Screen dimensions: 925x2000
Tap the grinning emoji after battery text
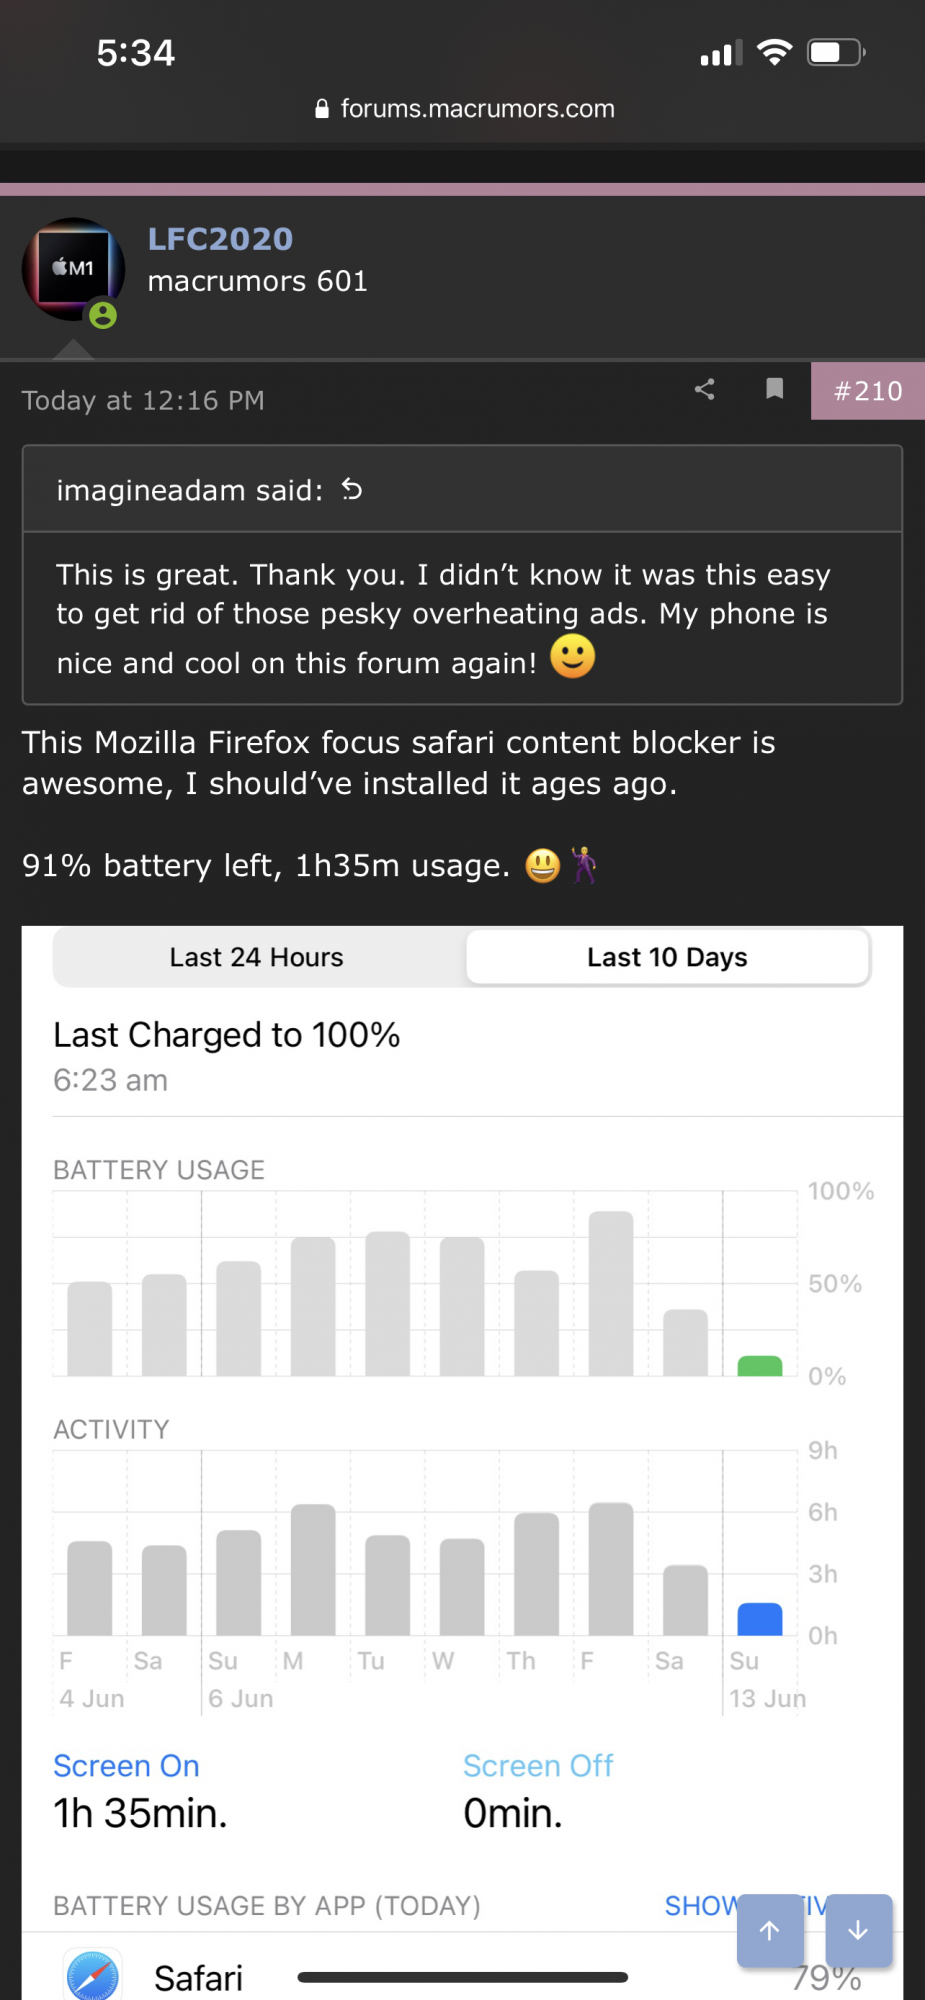pyautogui.click(x=543, y=865)
